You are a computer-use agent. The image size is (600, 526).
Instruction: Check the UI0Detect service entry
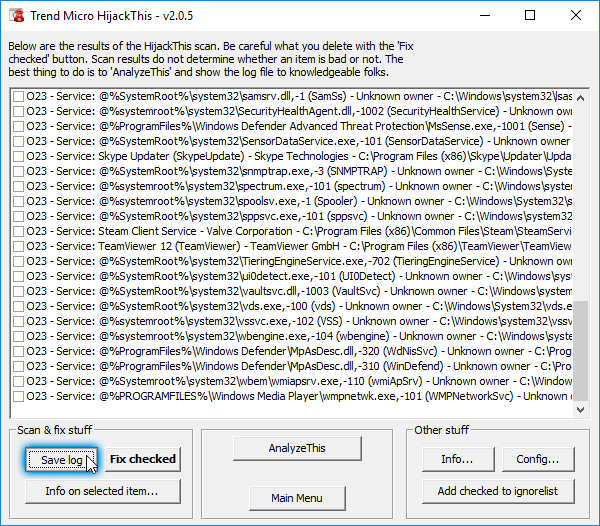coord(18,276)
